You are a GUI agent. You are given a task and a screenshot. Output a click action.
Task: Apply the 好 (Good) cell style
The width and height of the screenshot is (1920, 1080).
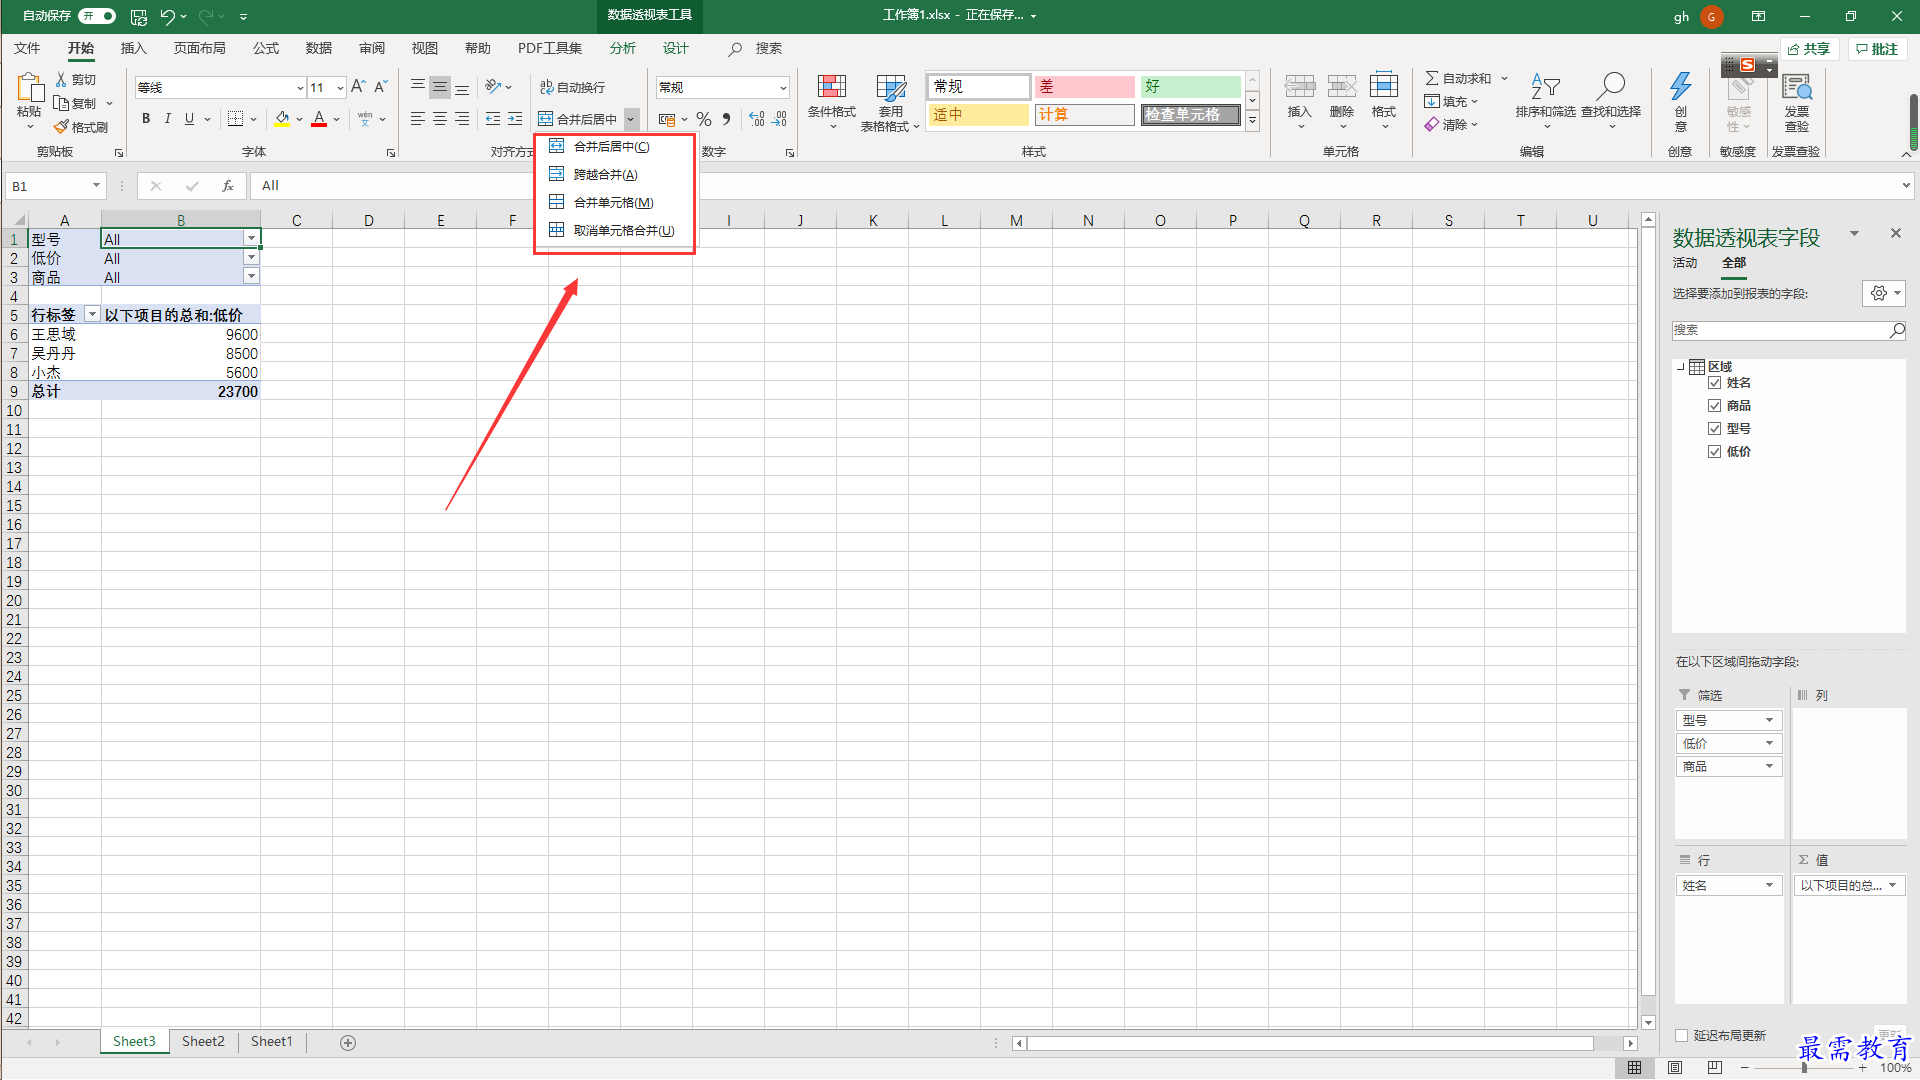click(x=1191, y=87)
